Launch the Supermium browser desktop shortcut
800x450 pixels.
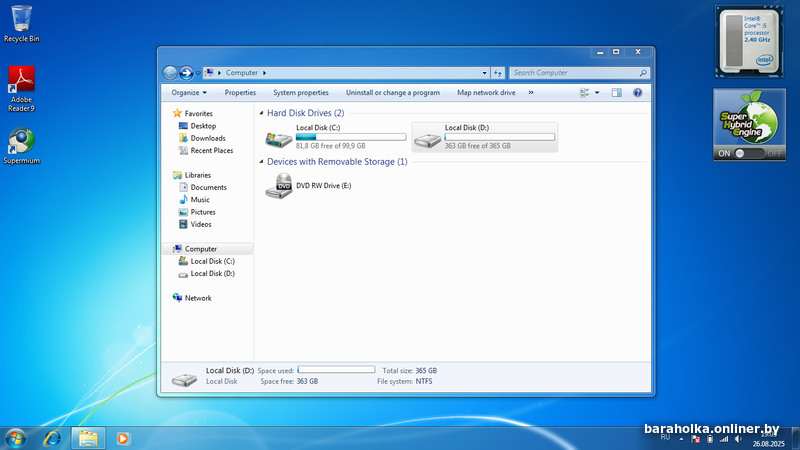[21, 146]
